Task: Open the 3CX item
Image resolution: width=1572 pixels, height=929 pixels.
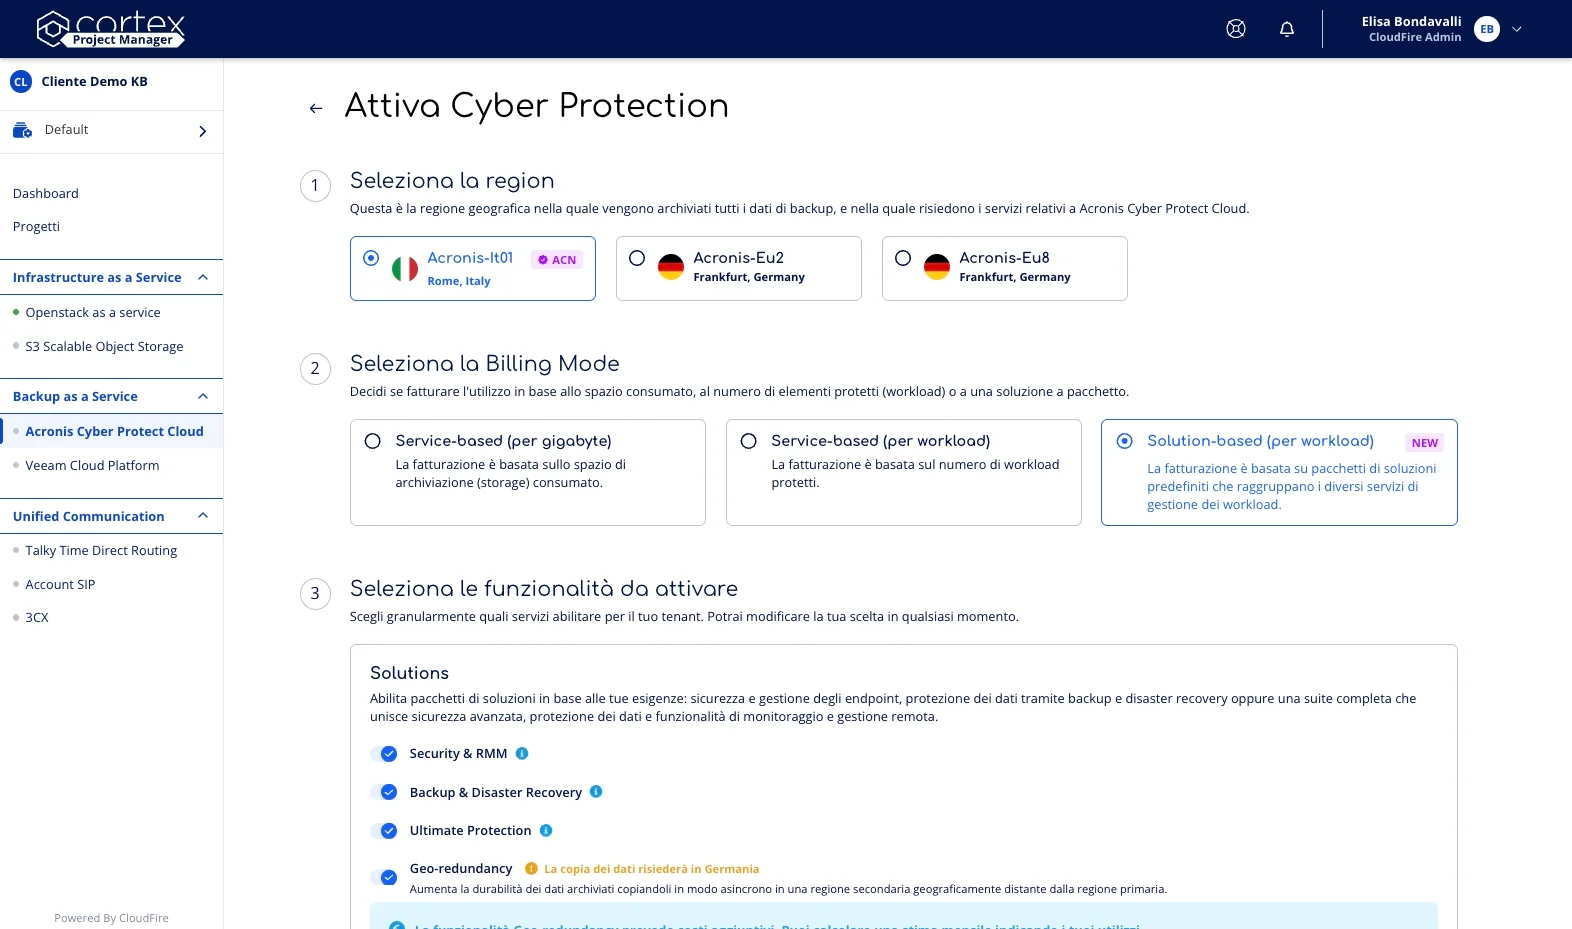Action: click(x=37, y=618)
